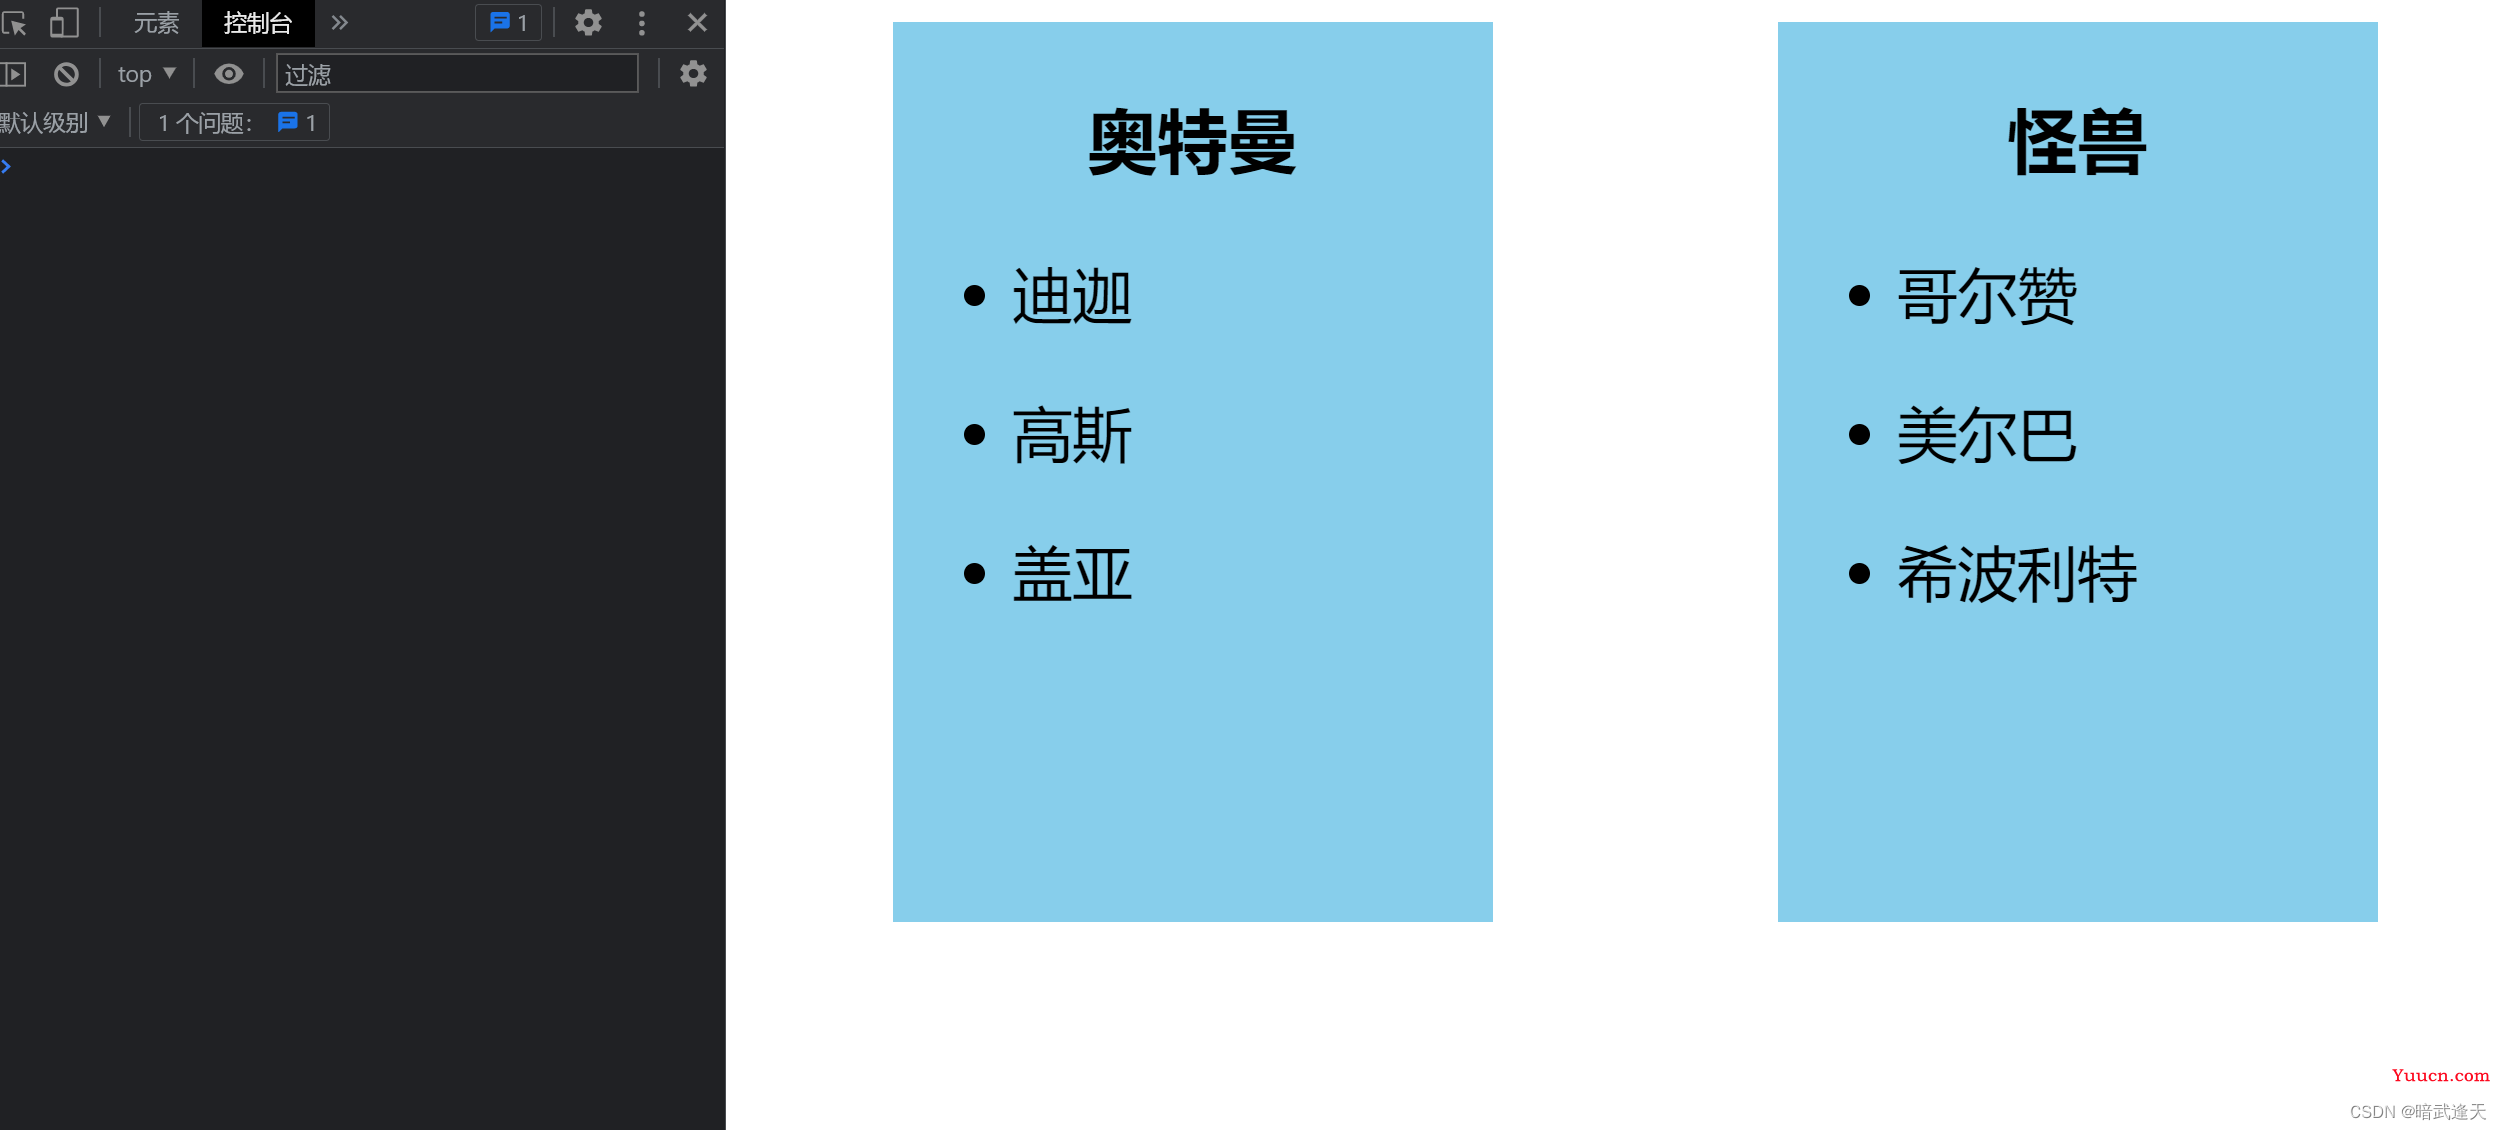Click the device emulation toolbar icon
The width and height of the screenshot is (2502, 1130).
[x=64, y=22]
